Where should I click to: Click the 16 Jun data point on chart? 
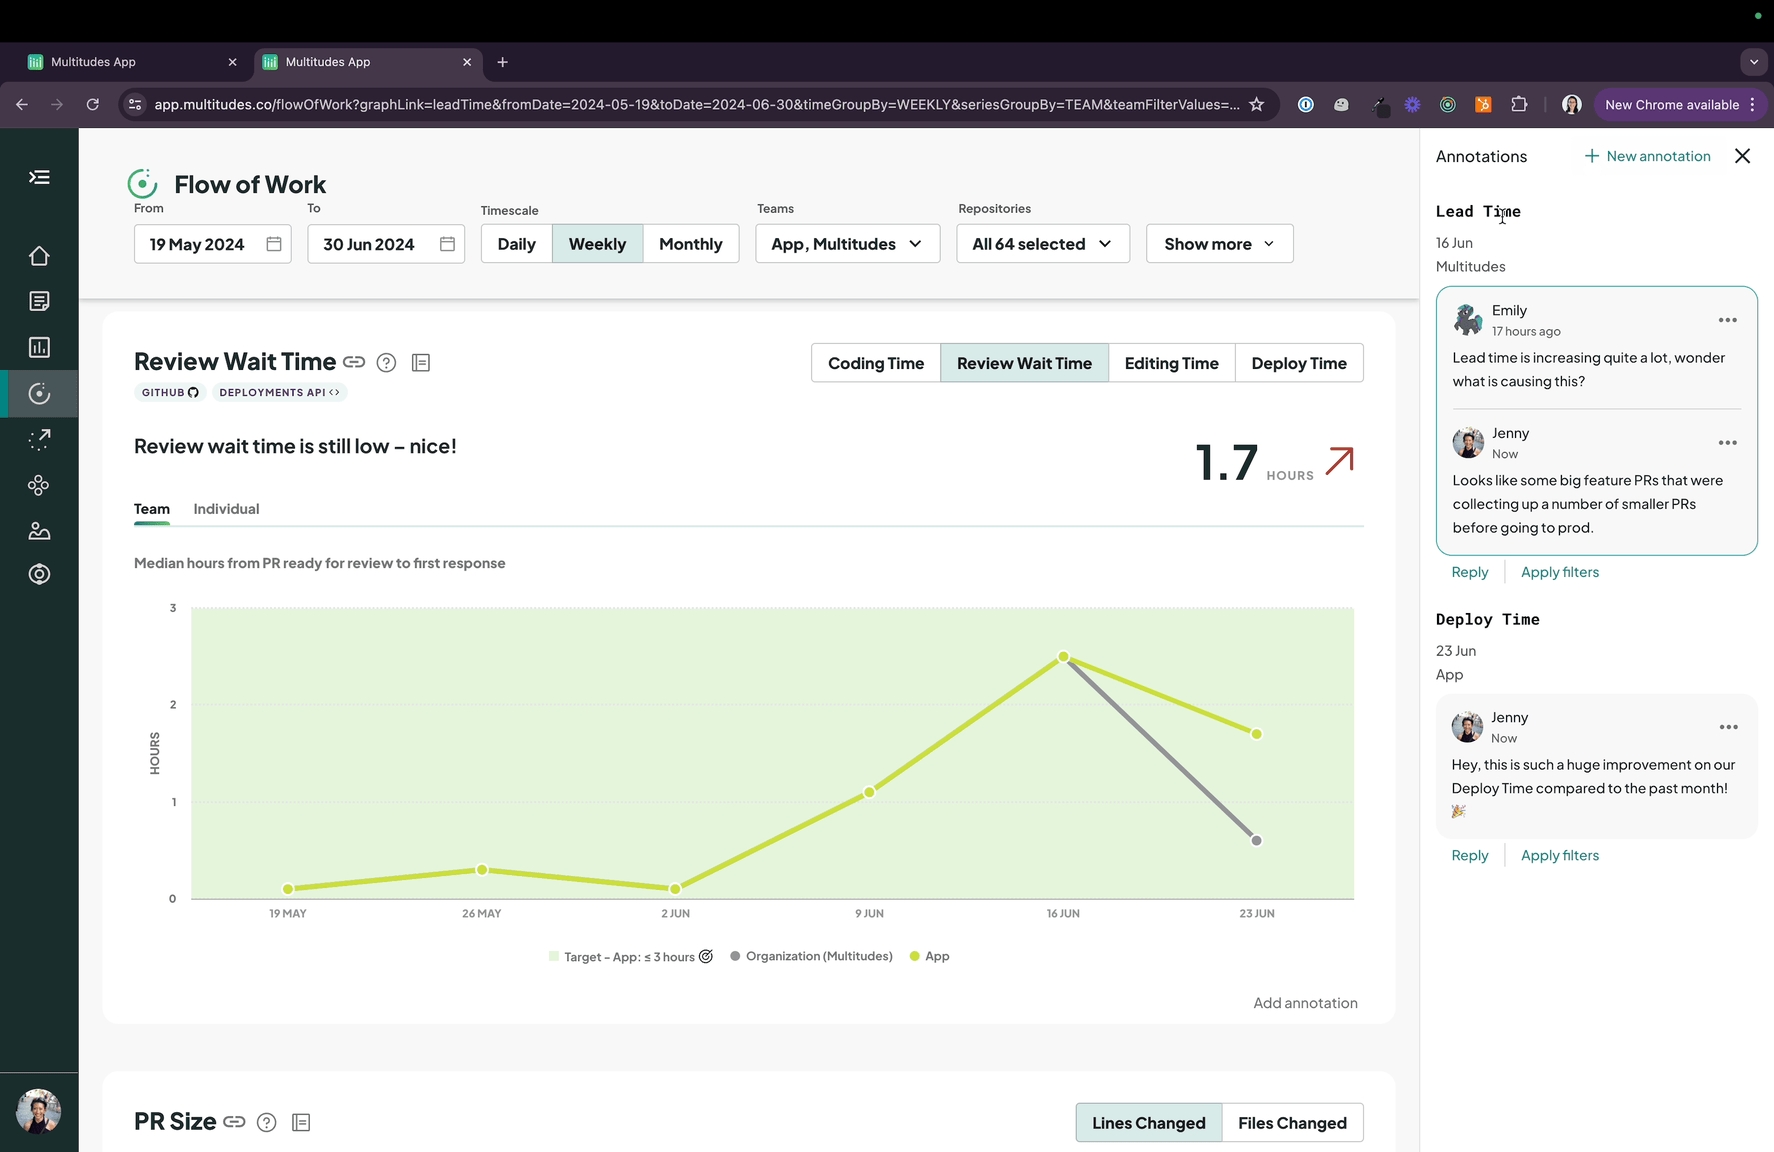coord(1063,657)
